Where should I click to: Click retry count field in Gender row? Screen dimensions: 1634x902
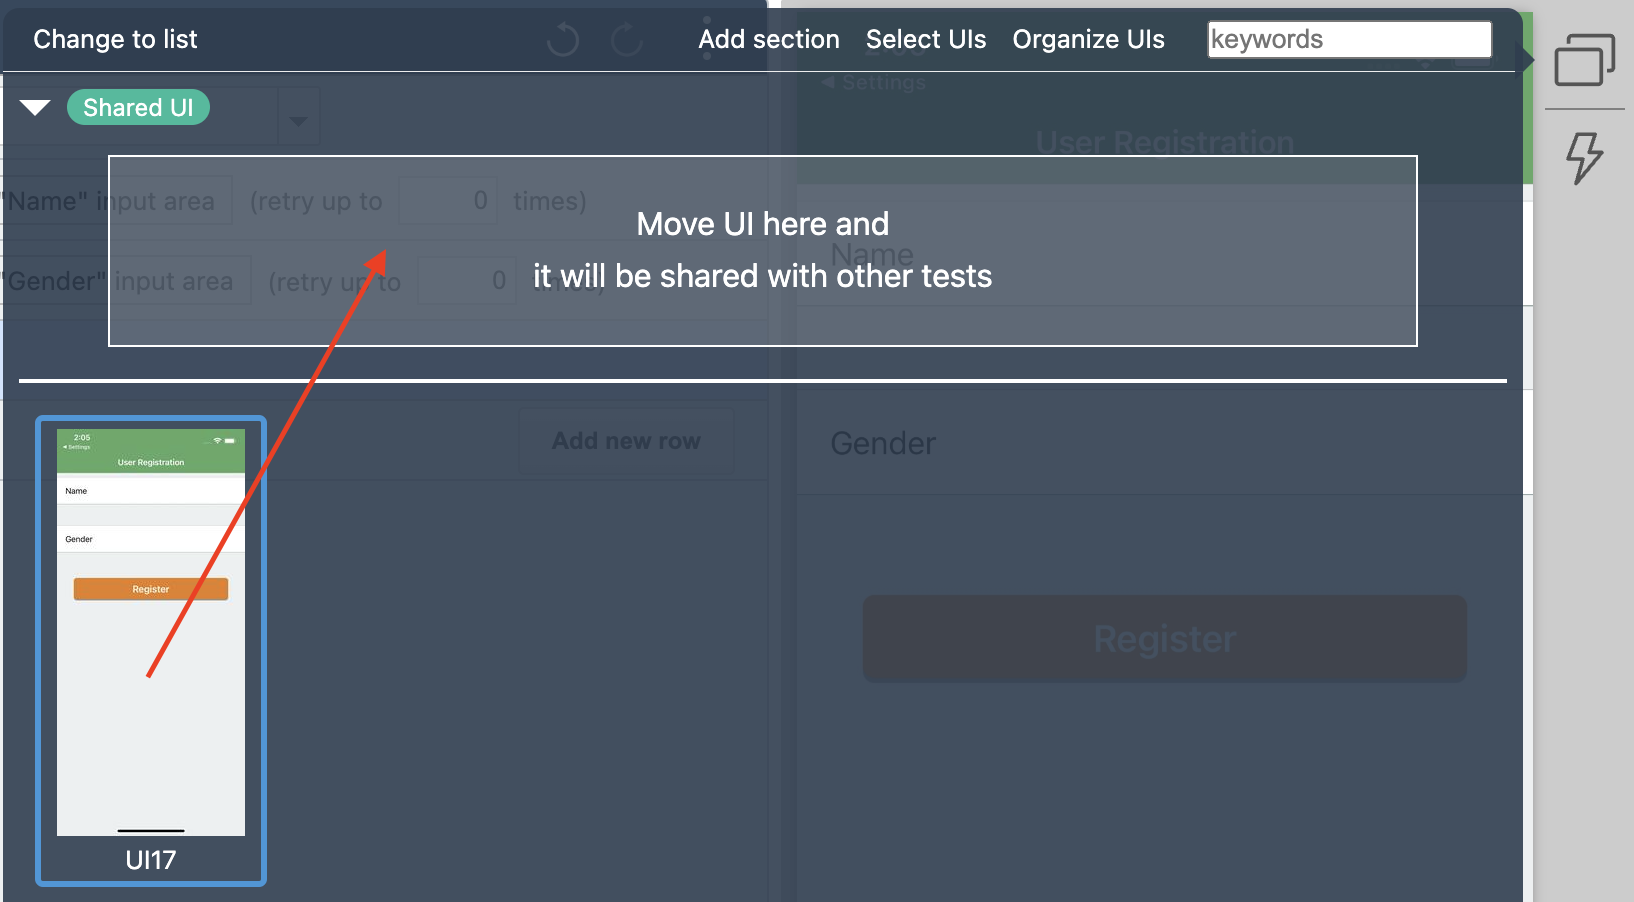click(466, 281)
